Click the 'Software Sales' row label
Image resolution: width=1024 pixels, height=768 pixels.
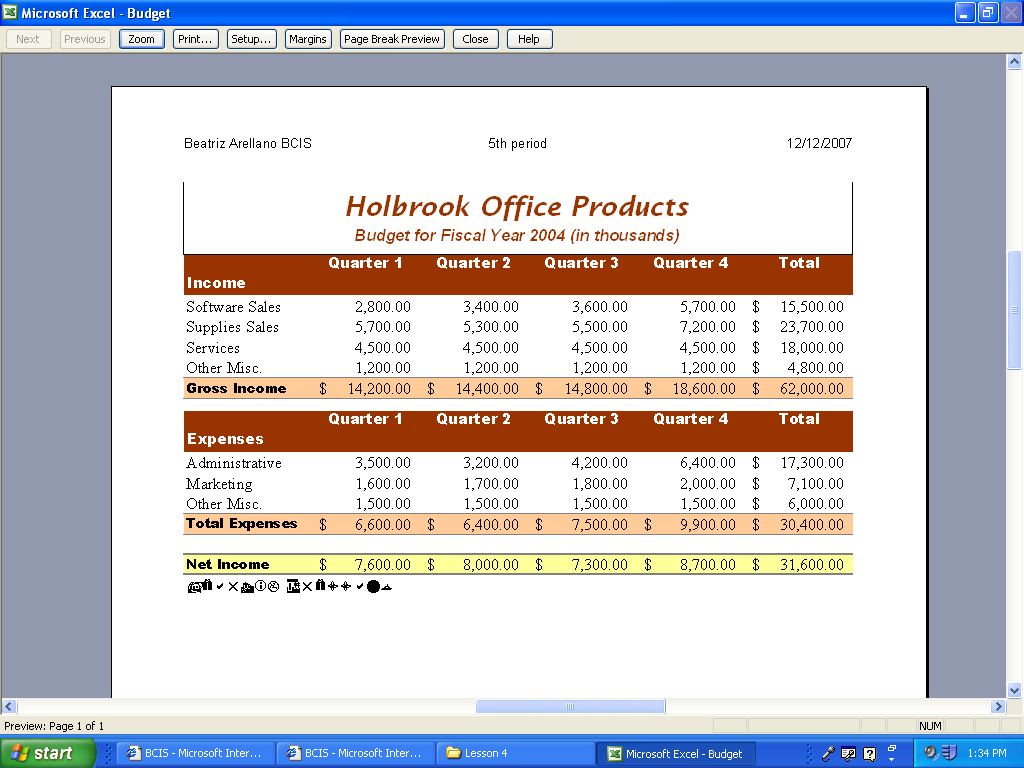tap(233, 307)
